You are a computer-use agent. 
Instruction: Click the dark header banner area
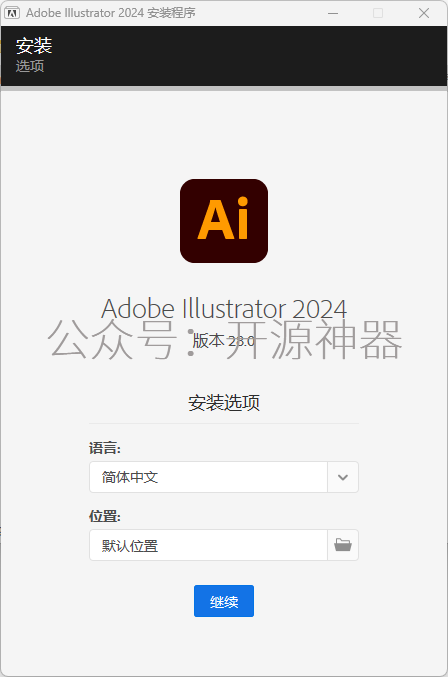[224, 56]
